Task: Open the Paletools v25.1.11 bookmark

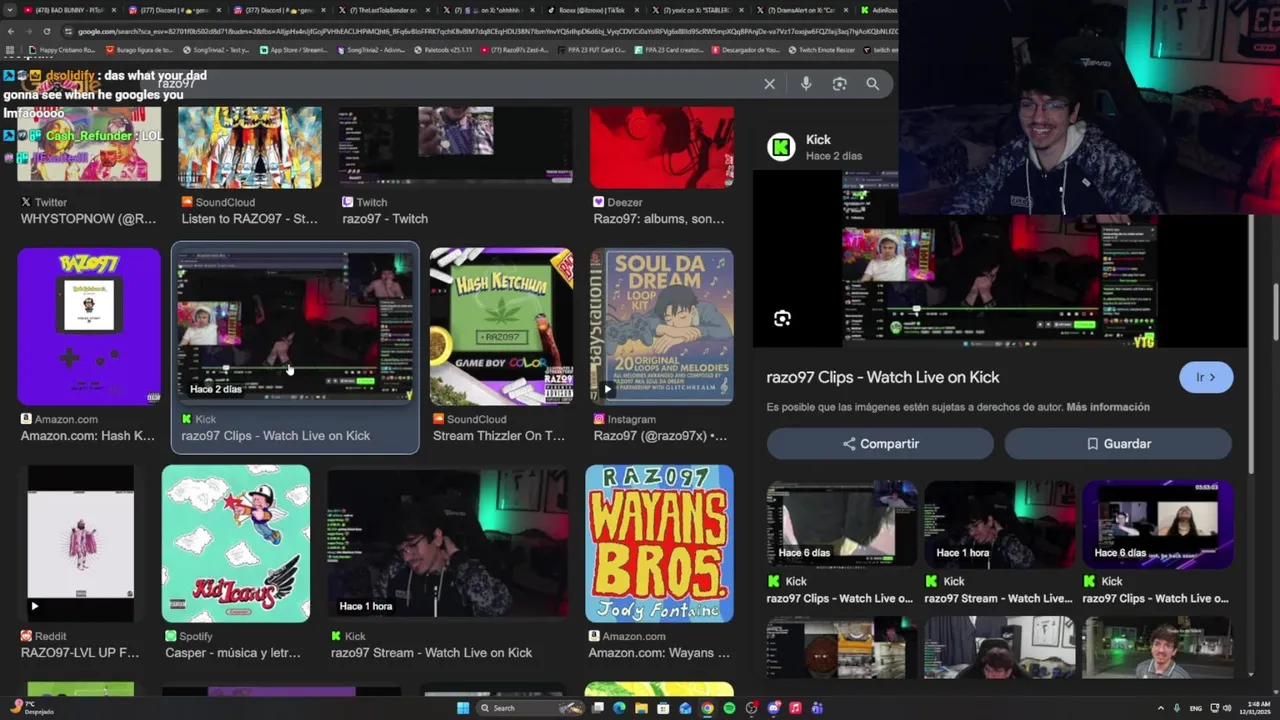Action: coord(443,49)
